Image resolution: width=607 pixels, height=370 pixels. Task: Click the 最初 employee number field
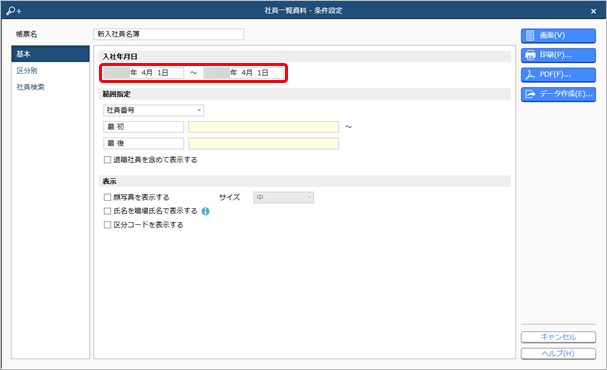[143, 127]
